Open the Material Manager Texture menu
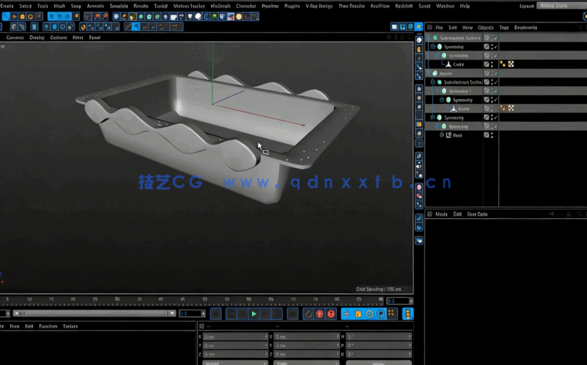 click(70, 326)
